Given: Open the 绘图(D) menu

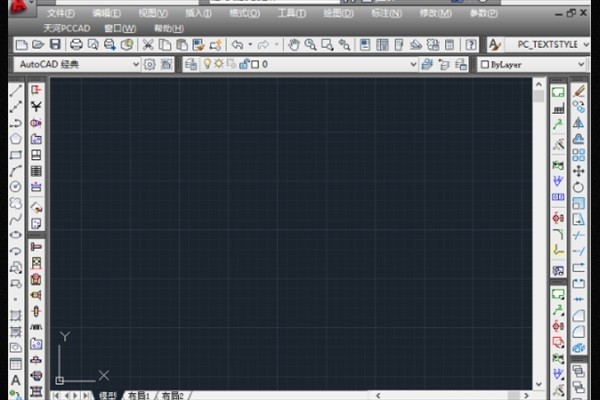Looking at the screenshot, I should click(x=338, y=13).
